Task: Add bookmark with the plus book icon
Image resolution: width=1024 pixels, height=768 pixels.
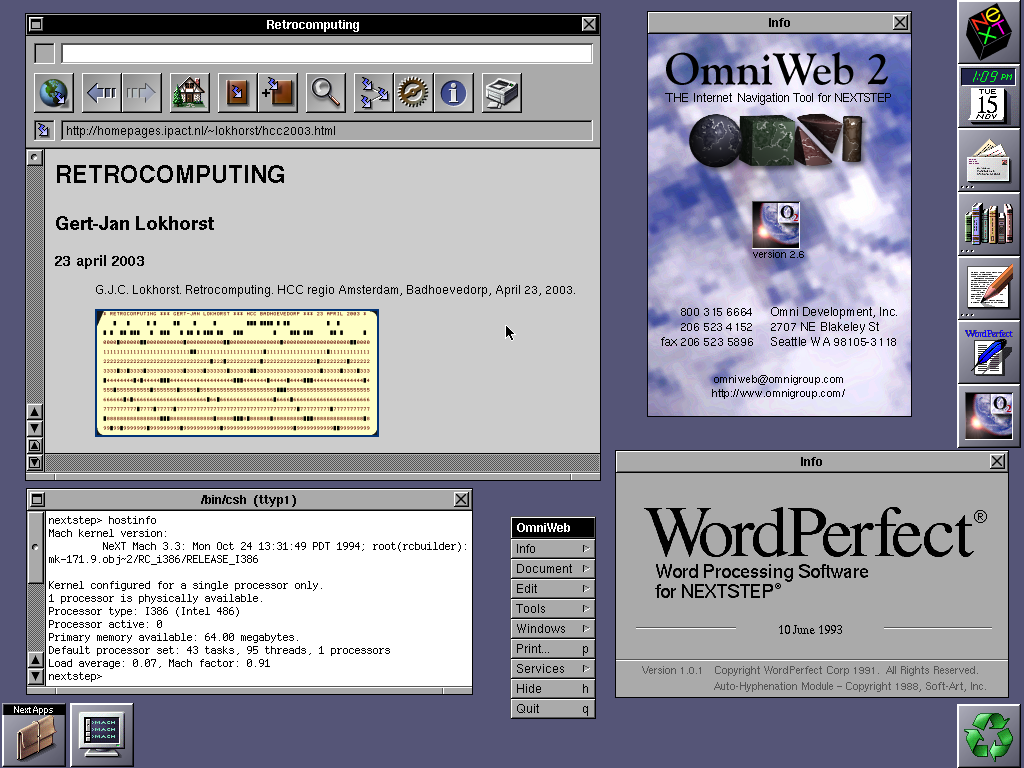Action: tap(278, 93)
